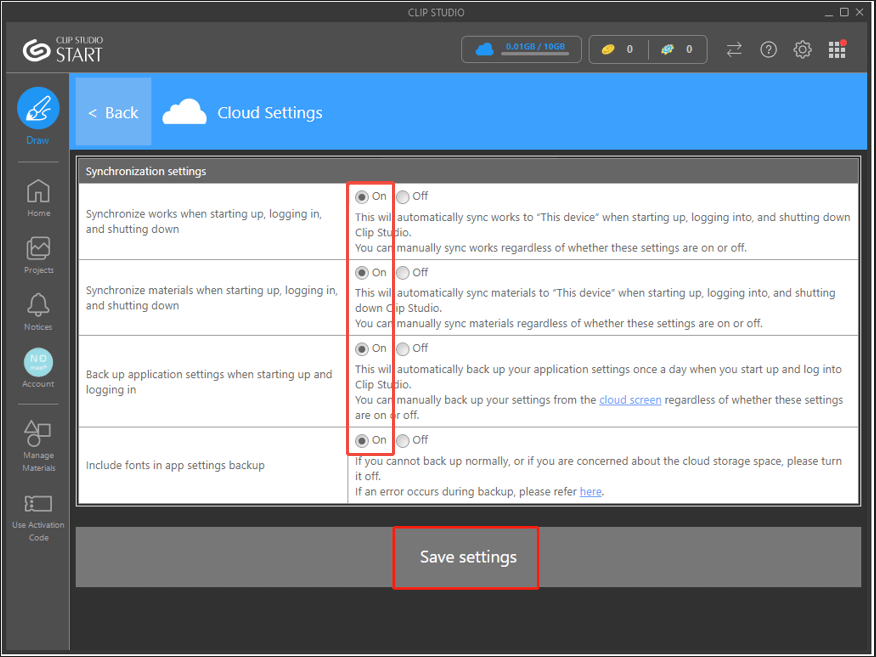Open the apps grid menu

click(837, 49)
